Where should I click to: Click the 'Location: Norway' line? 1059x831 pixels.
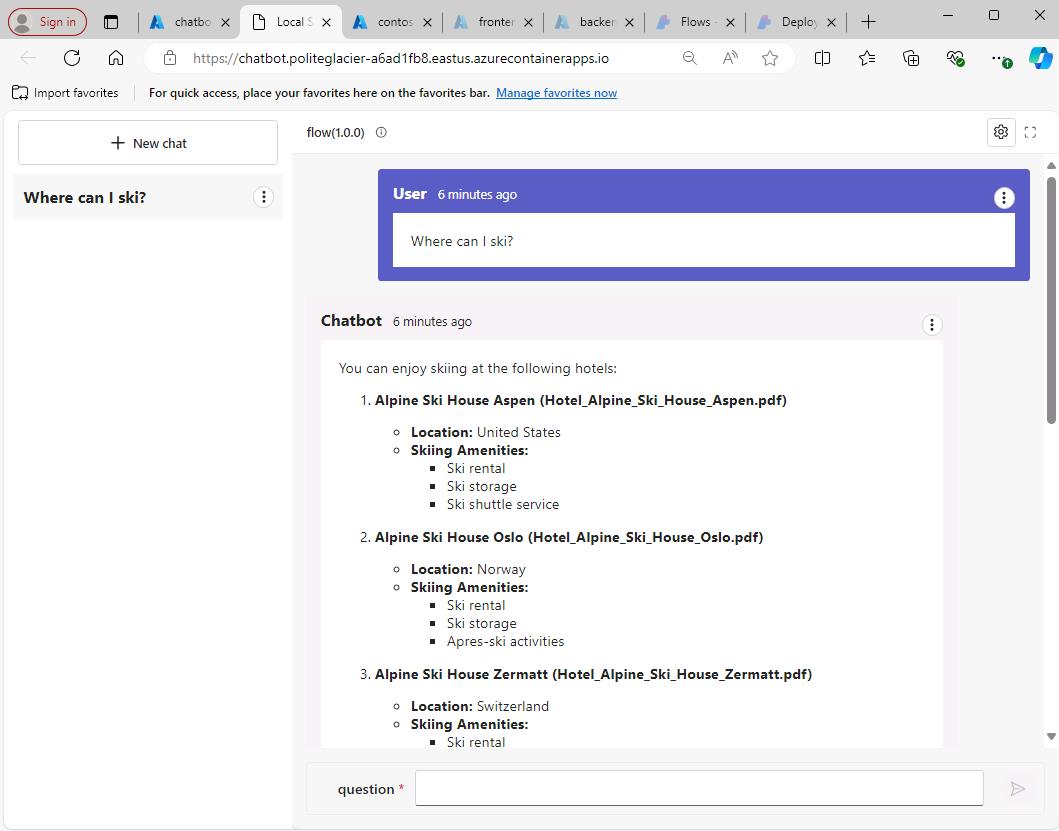(468, 569)
